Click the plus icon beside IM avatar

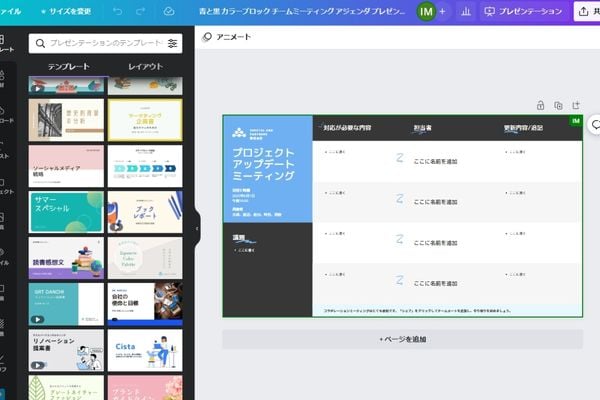(443, 12)
